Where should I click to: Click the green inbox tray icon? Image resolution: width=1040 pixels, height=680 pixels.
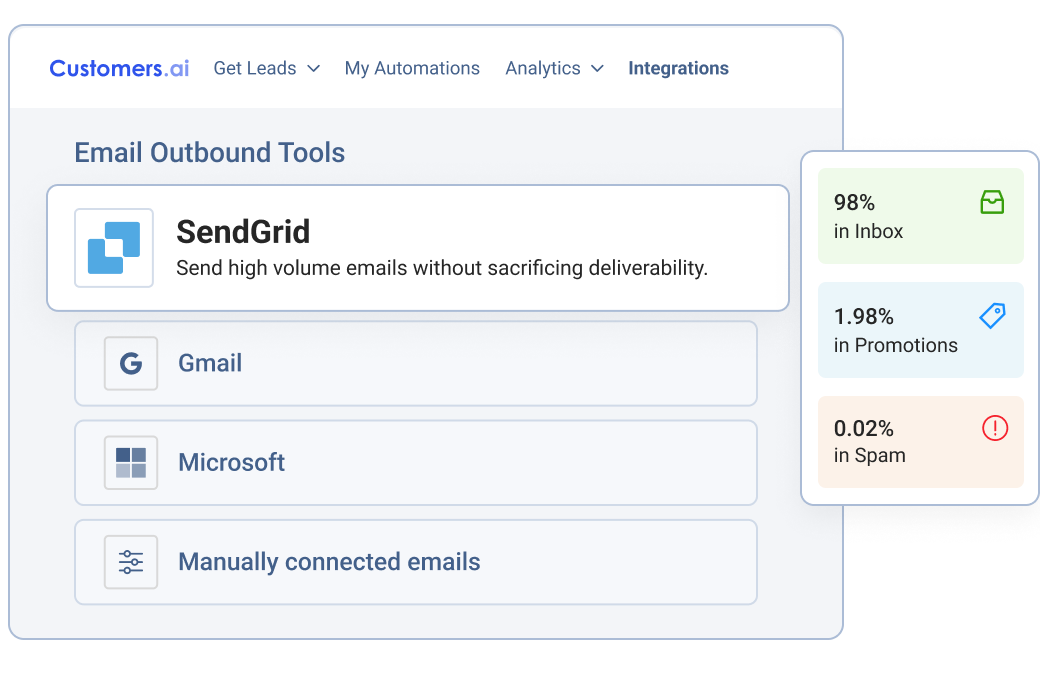pos(992,203)
